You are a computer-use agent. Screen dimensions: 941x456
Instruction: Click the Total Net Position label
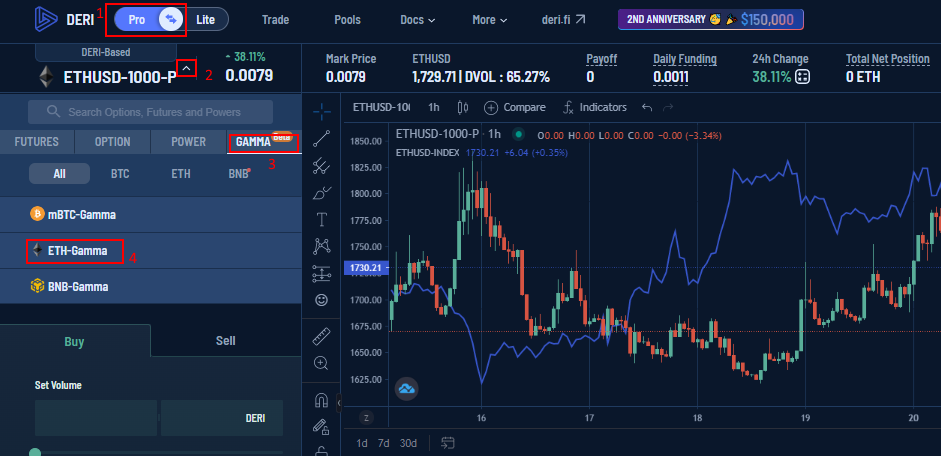tap(888, 59)
